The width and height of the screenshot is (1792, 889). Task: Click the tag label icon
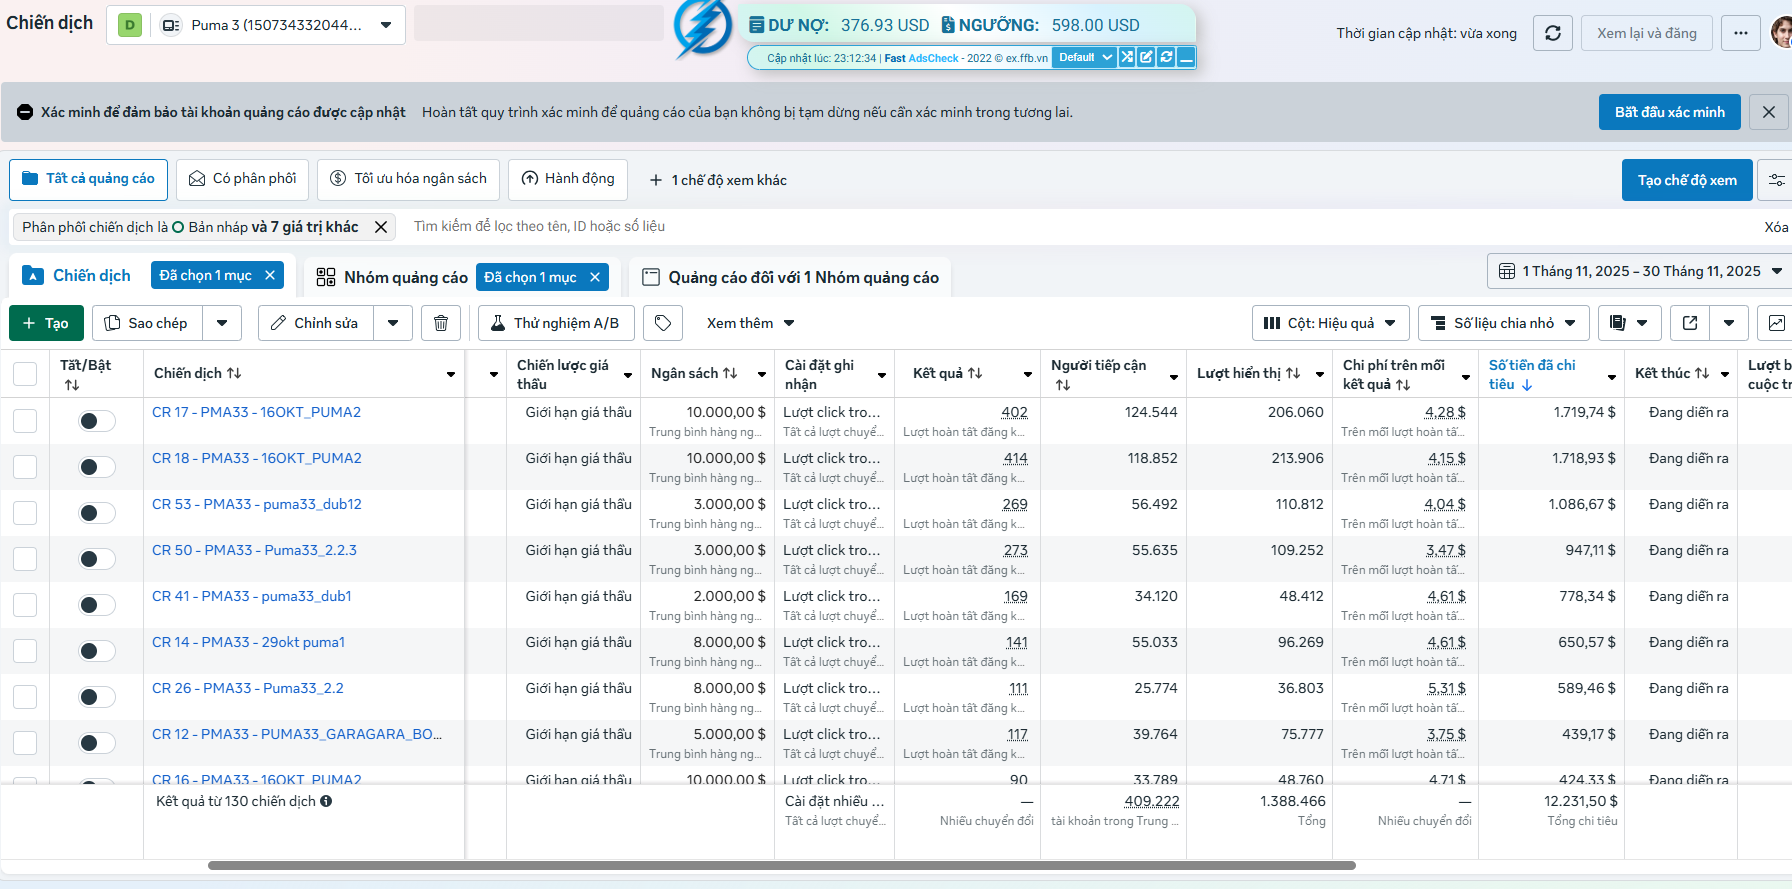[663, 323]
